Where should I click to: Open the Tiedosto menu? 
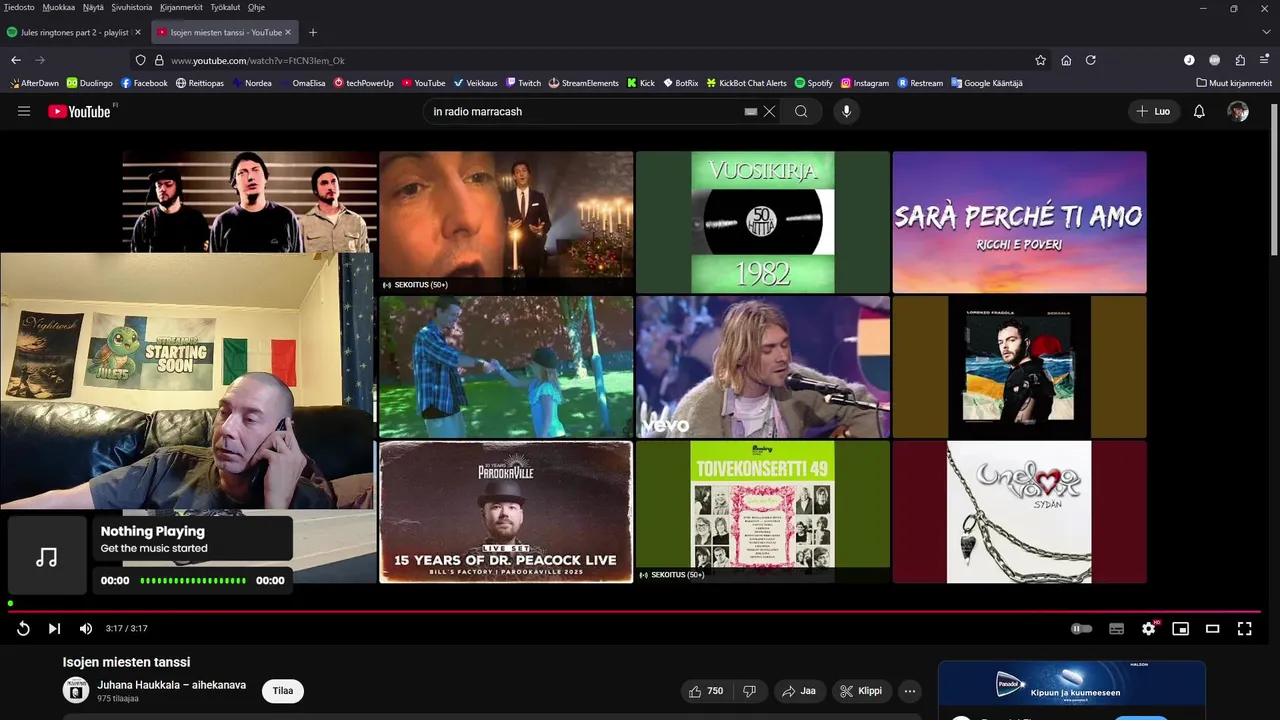19,7
